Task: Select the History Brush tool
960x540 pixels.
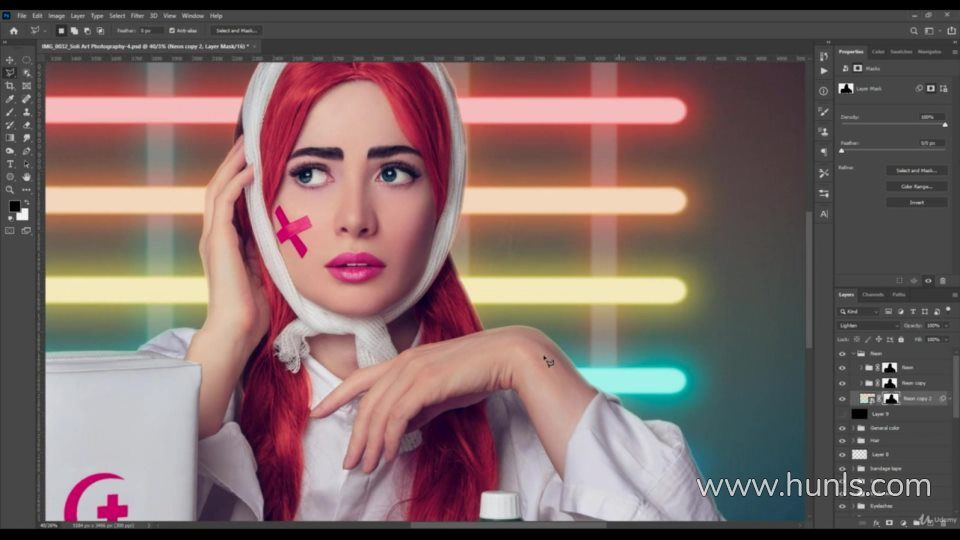Action: click(10, 125)
